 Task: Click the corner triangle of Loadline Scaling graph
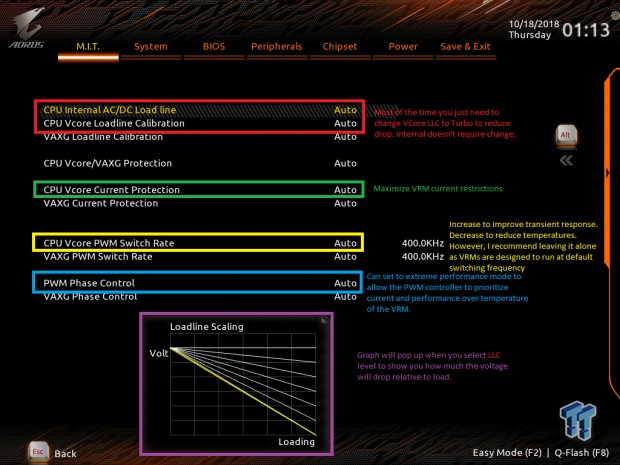click(325, 320)
